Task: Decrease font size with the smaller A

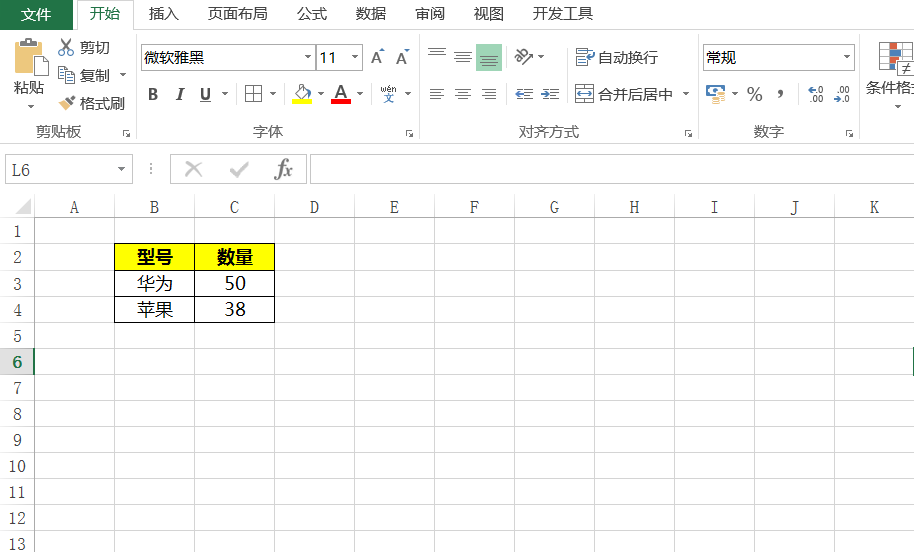Action: coord(402,57)
